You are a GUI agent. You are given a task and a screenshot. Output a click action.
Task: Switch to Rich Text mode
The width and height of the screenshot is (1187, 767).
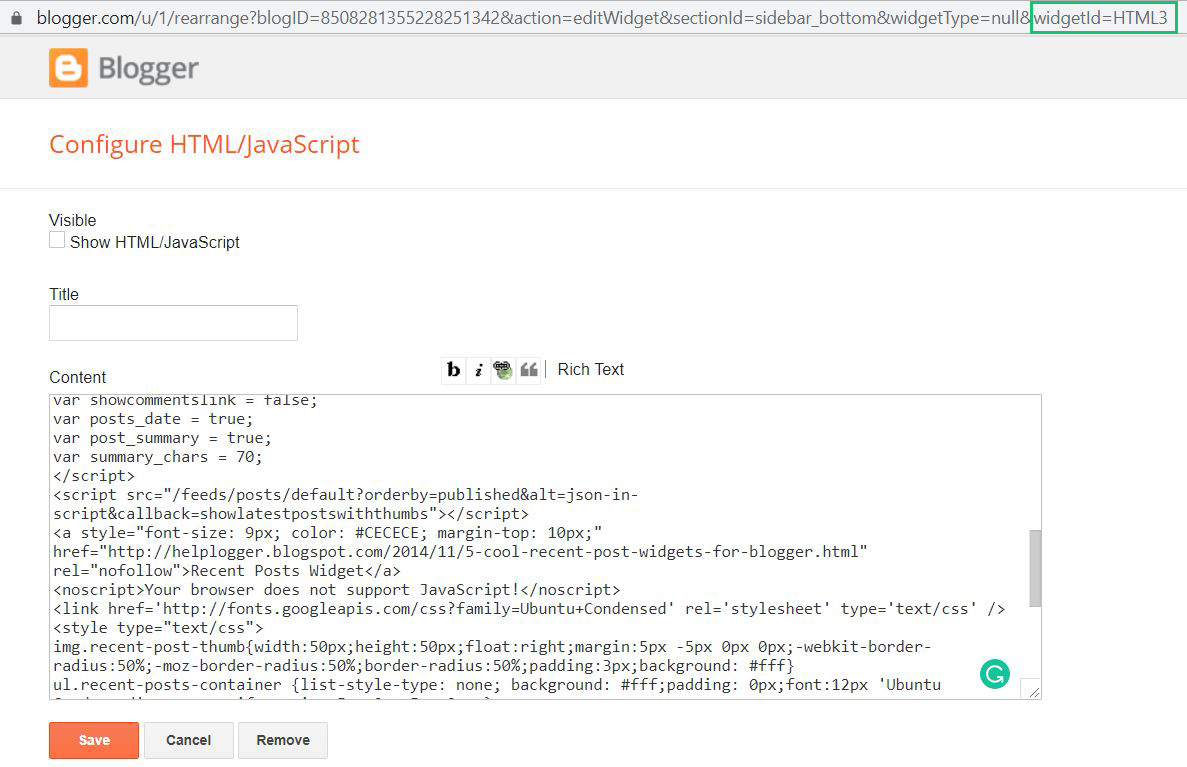(590, 369)
